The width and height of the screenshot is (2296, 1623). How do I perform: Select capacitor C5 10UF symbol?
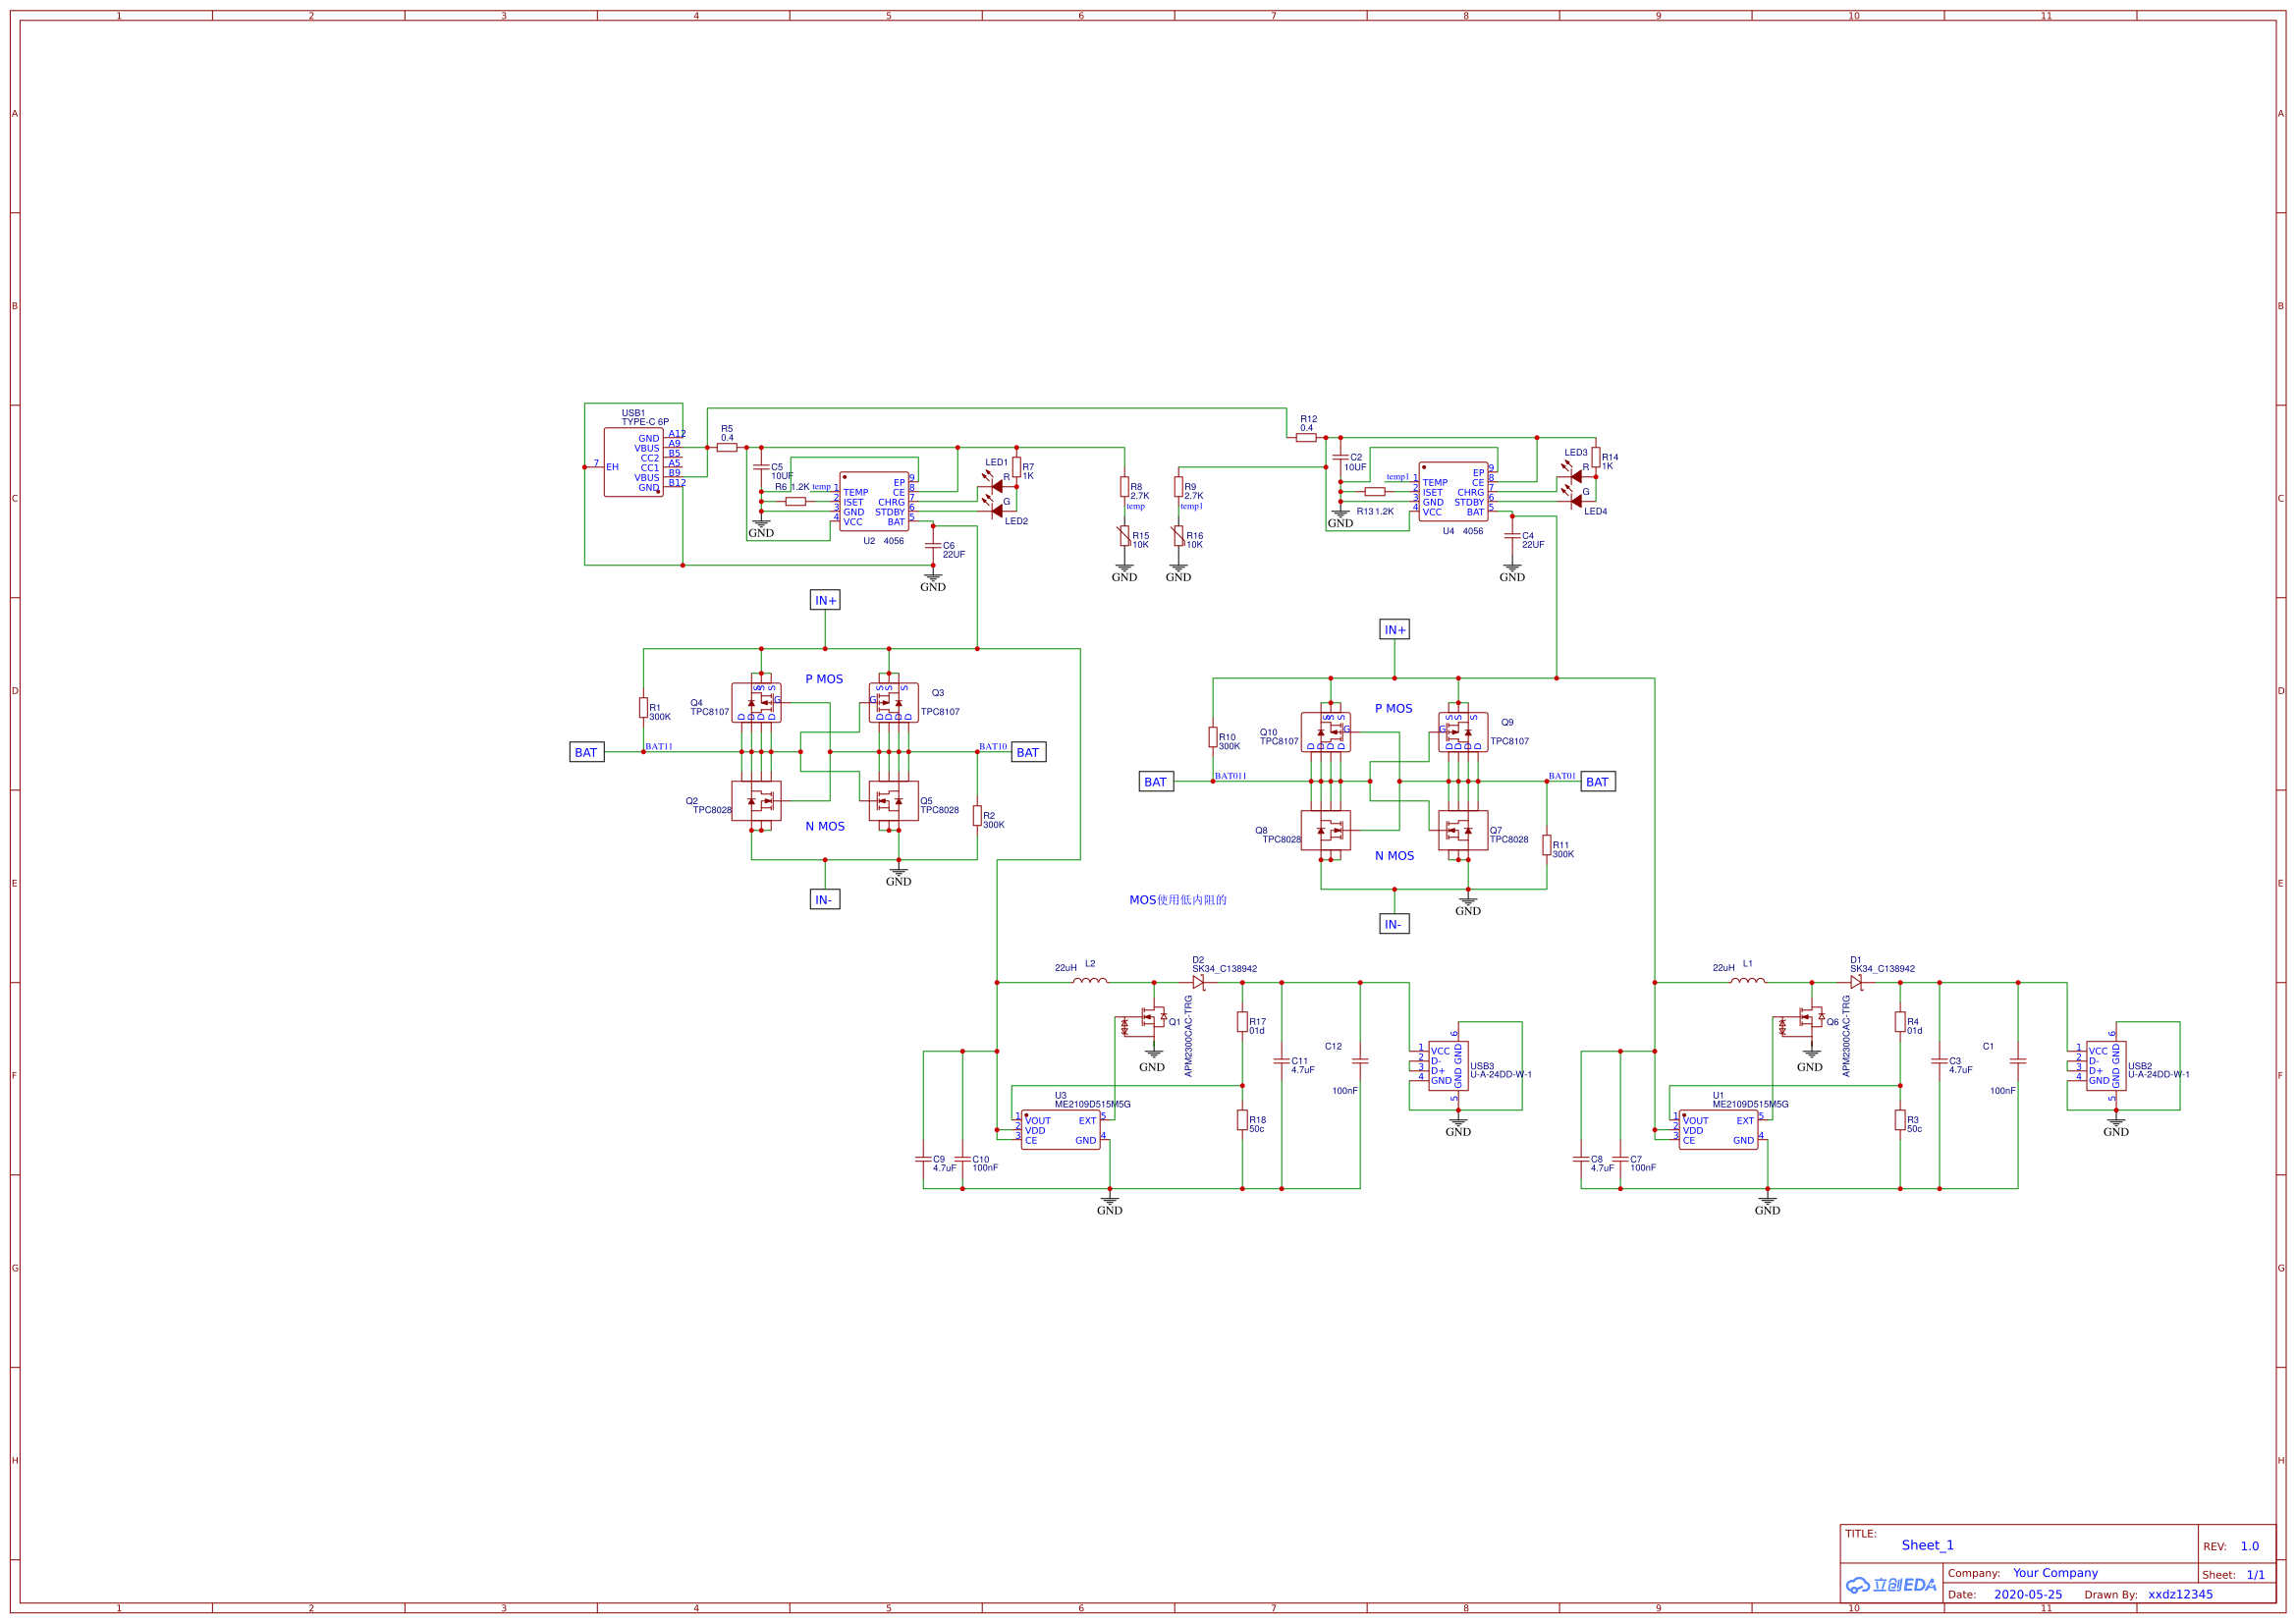(x=761, y=467)
